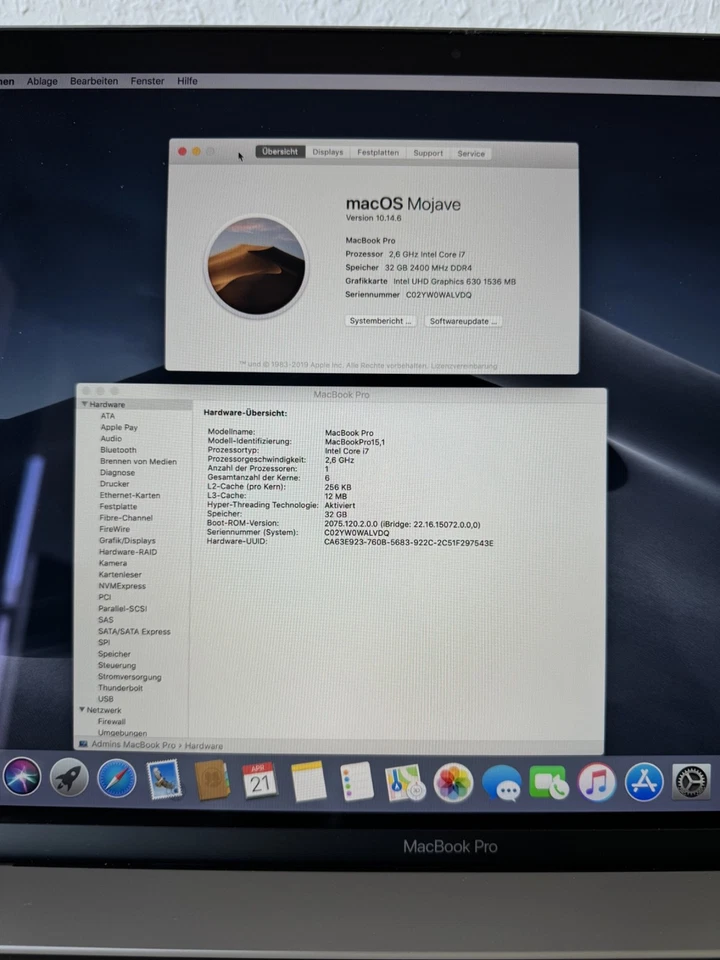Collapse the Netzwerk tree section
The height and width of the screenshot is (960, 720).
tap(82, 710)
